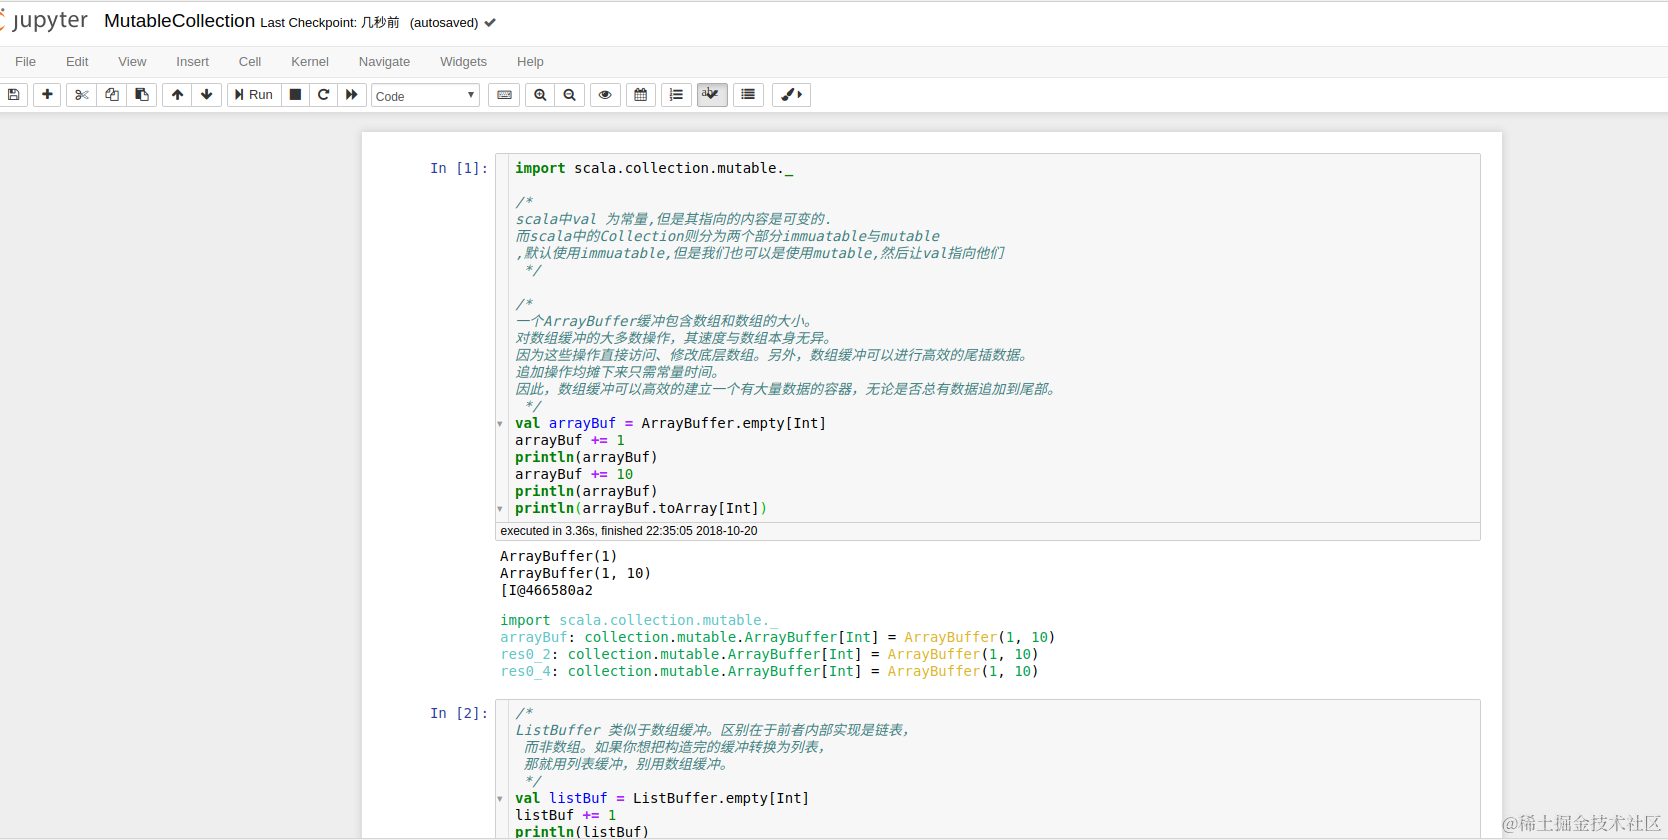Save the notebook with the floppy disk icon
Screen dimensions: 1668x840
(13, 95)
